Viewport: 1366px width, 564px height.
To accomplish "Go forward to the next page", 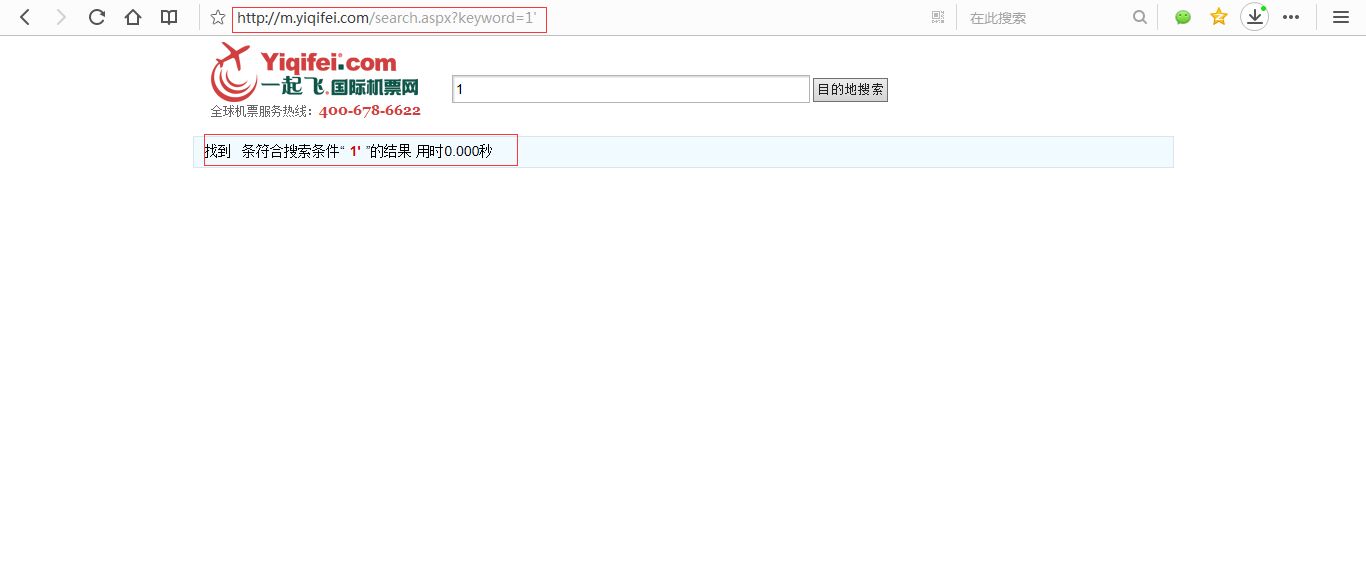I will pyautogui.click(x=61, y=17).
